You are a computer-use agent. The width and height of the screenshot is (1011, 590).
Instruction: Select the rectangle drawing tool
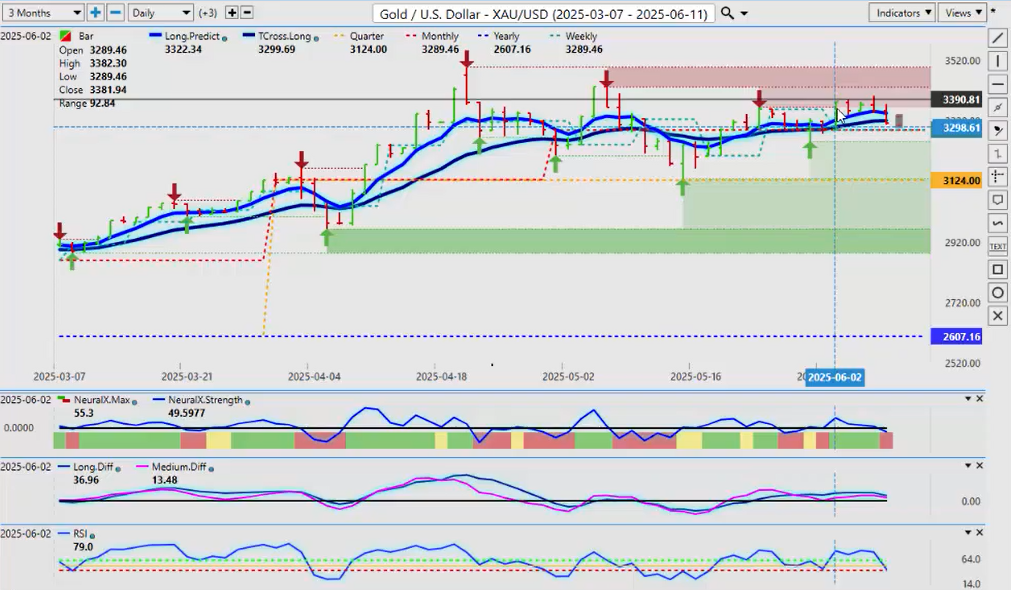tap(997, 270)
